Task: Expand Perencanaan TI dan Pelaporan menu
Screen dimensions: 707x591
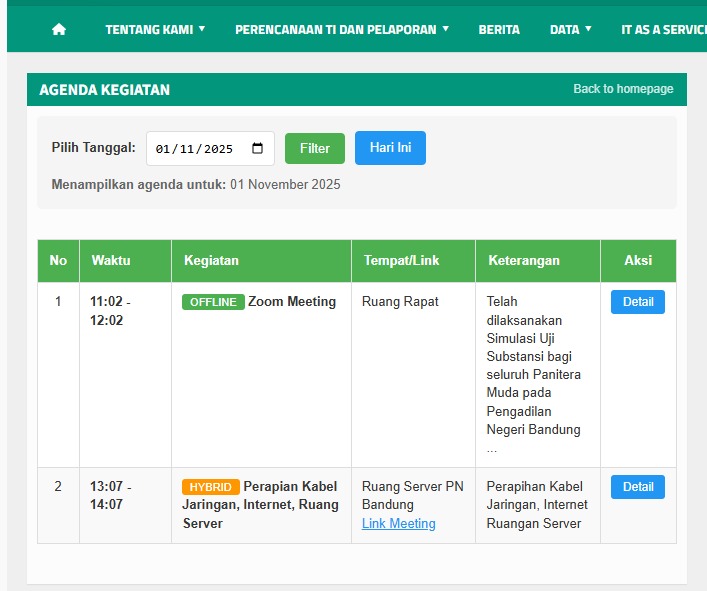Action: [342, 29]
